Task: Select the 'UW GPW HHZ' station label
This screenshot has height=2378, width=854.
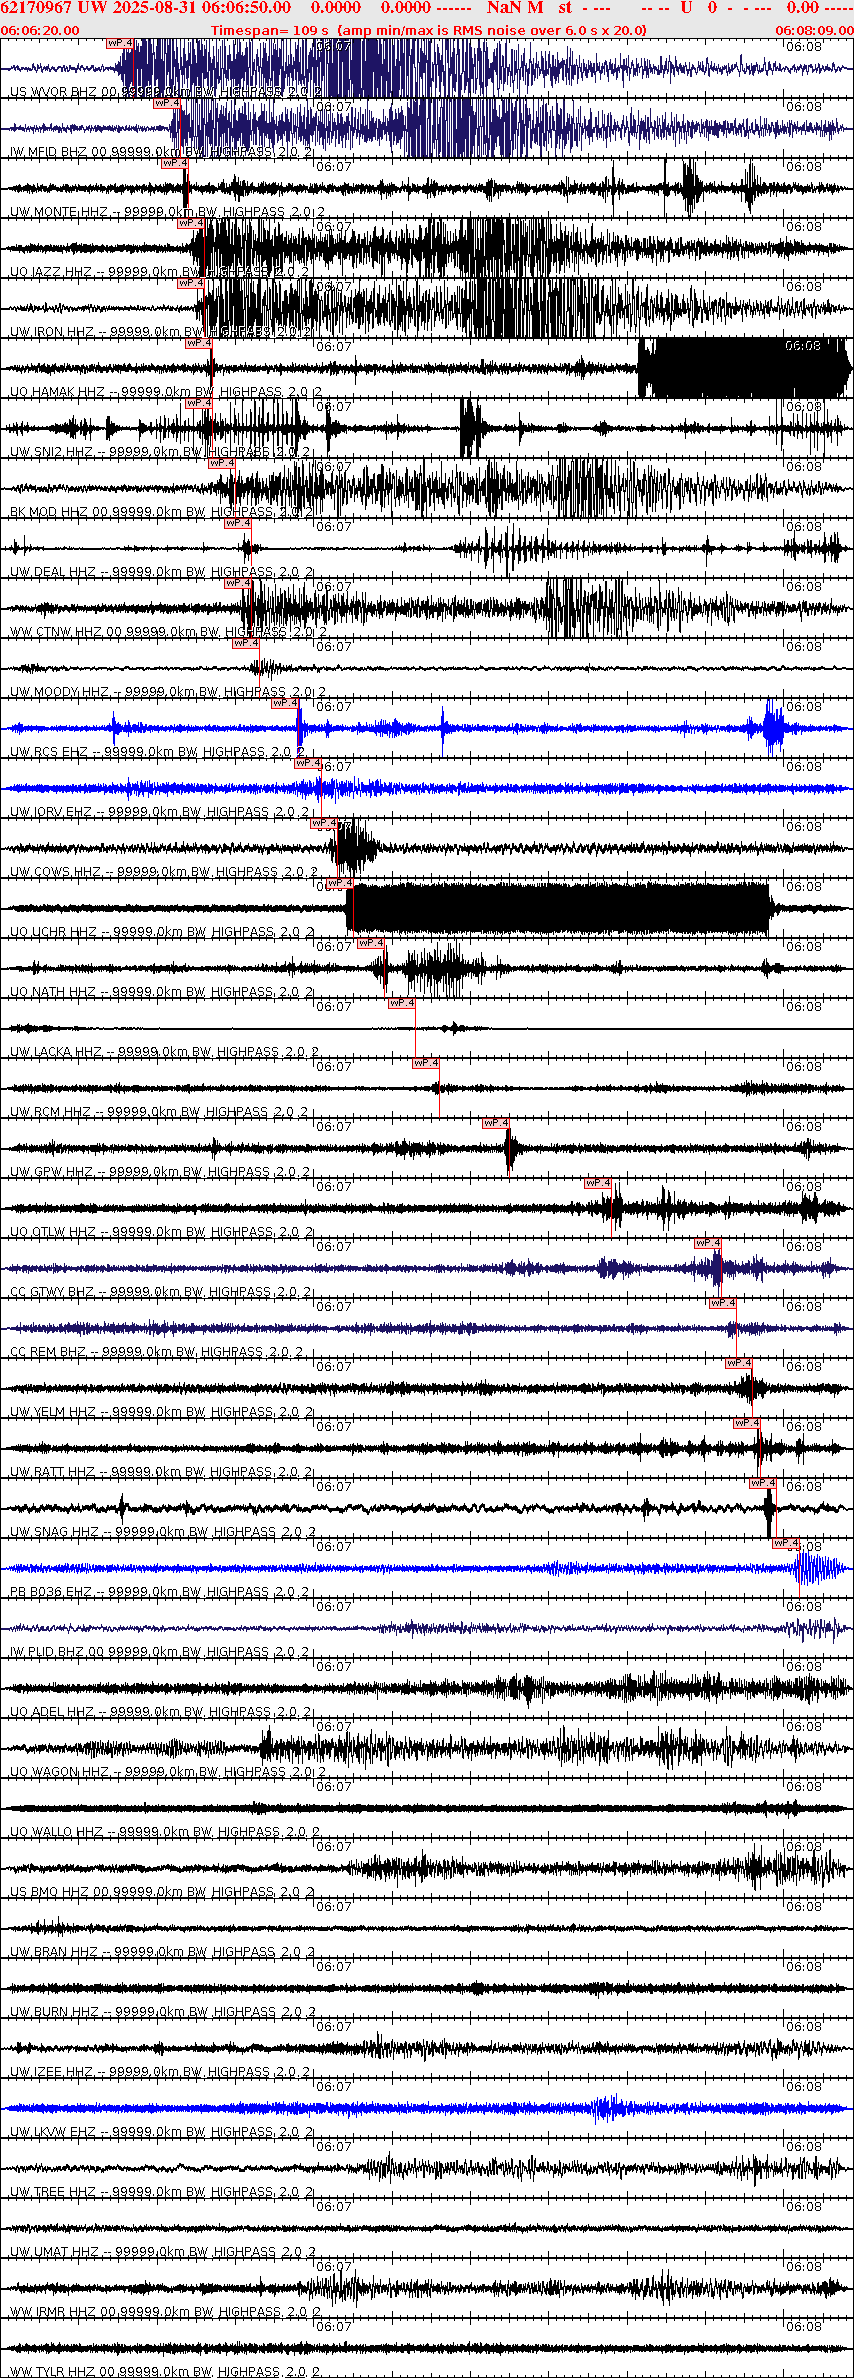Action: (x=51, y=1172)
